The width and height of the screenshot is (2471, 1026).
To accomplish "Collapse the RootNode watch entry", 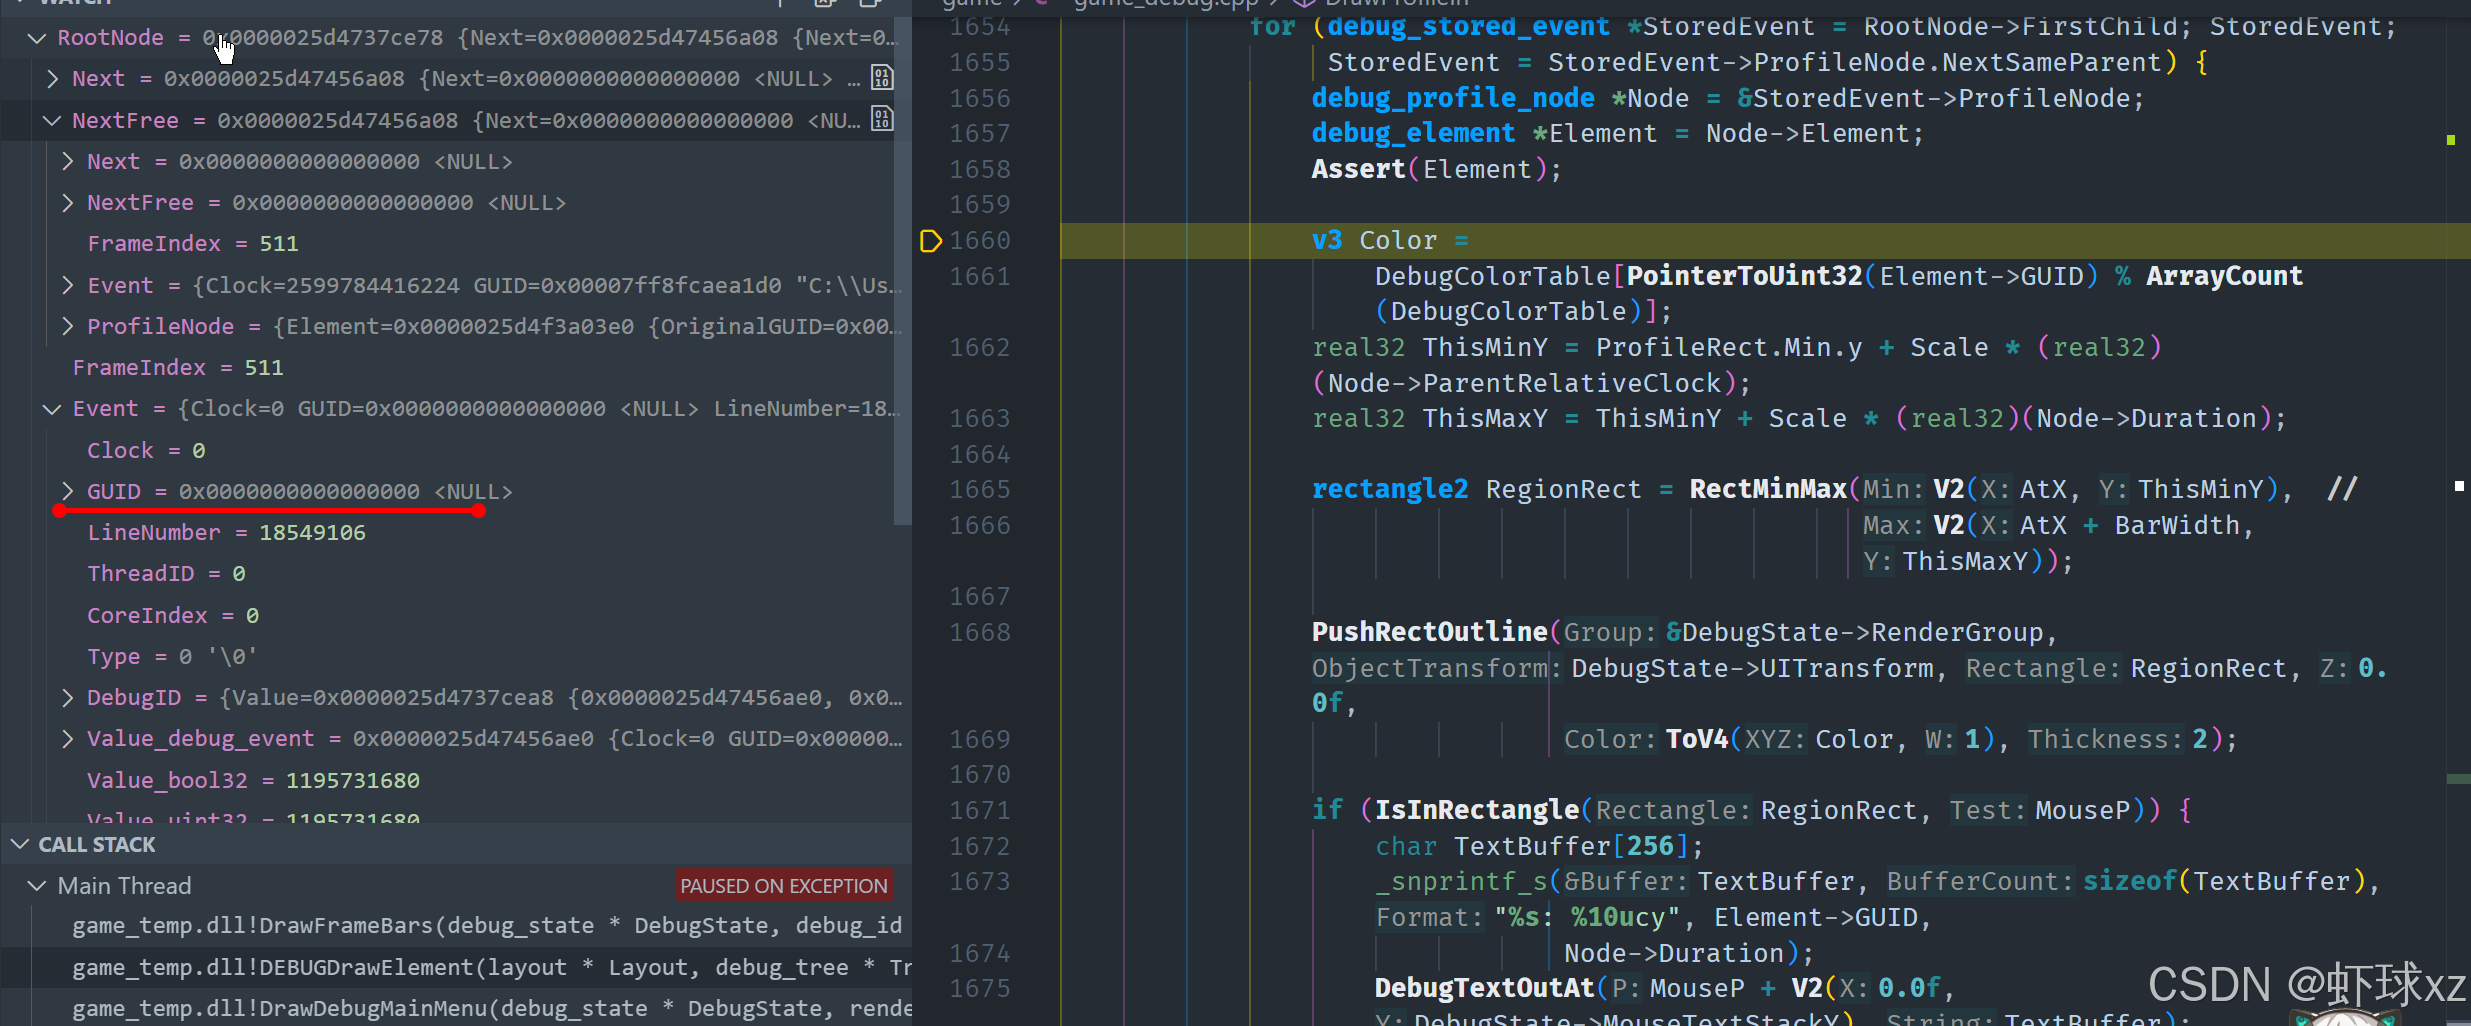I will 37,38.
